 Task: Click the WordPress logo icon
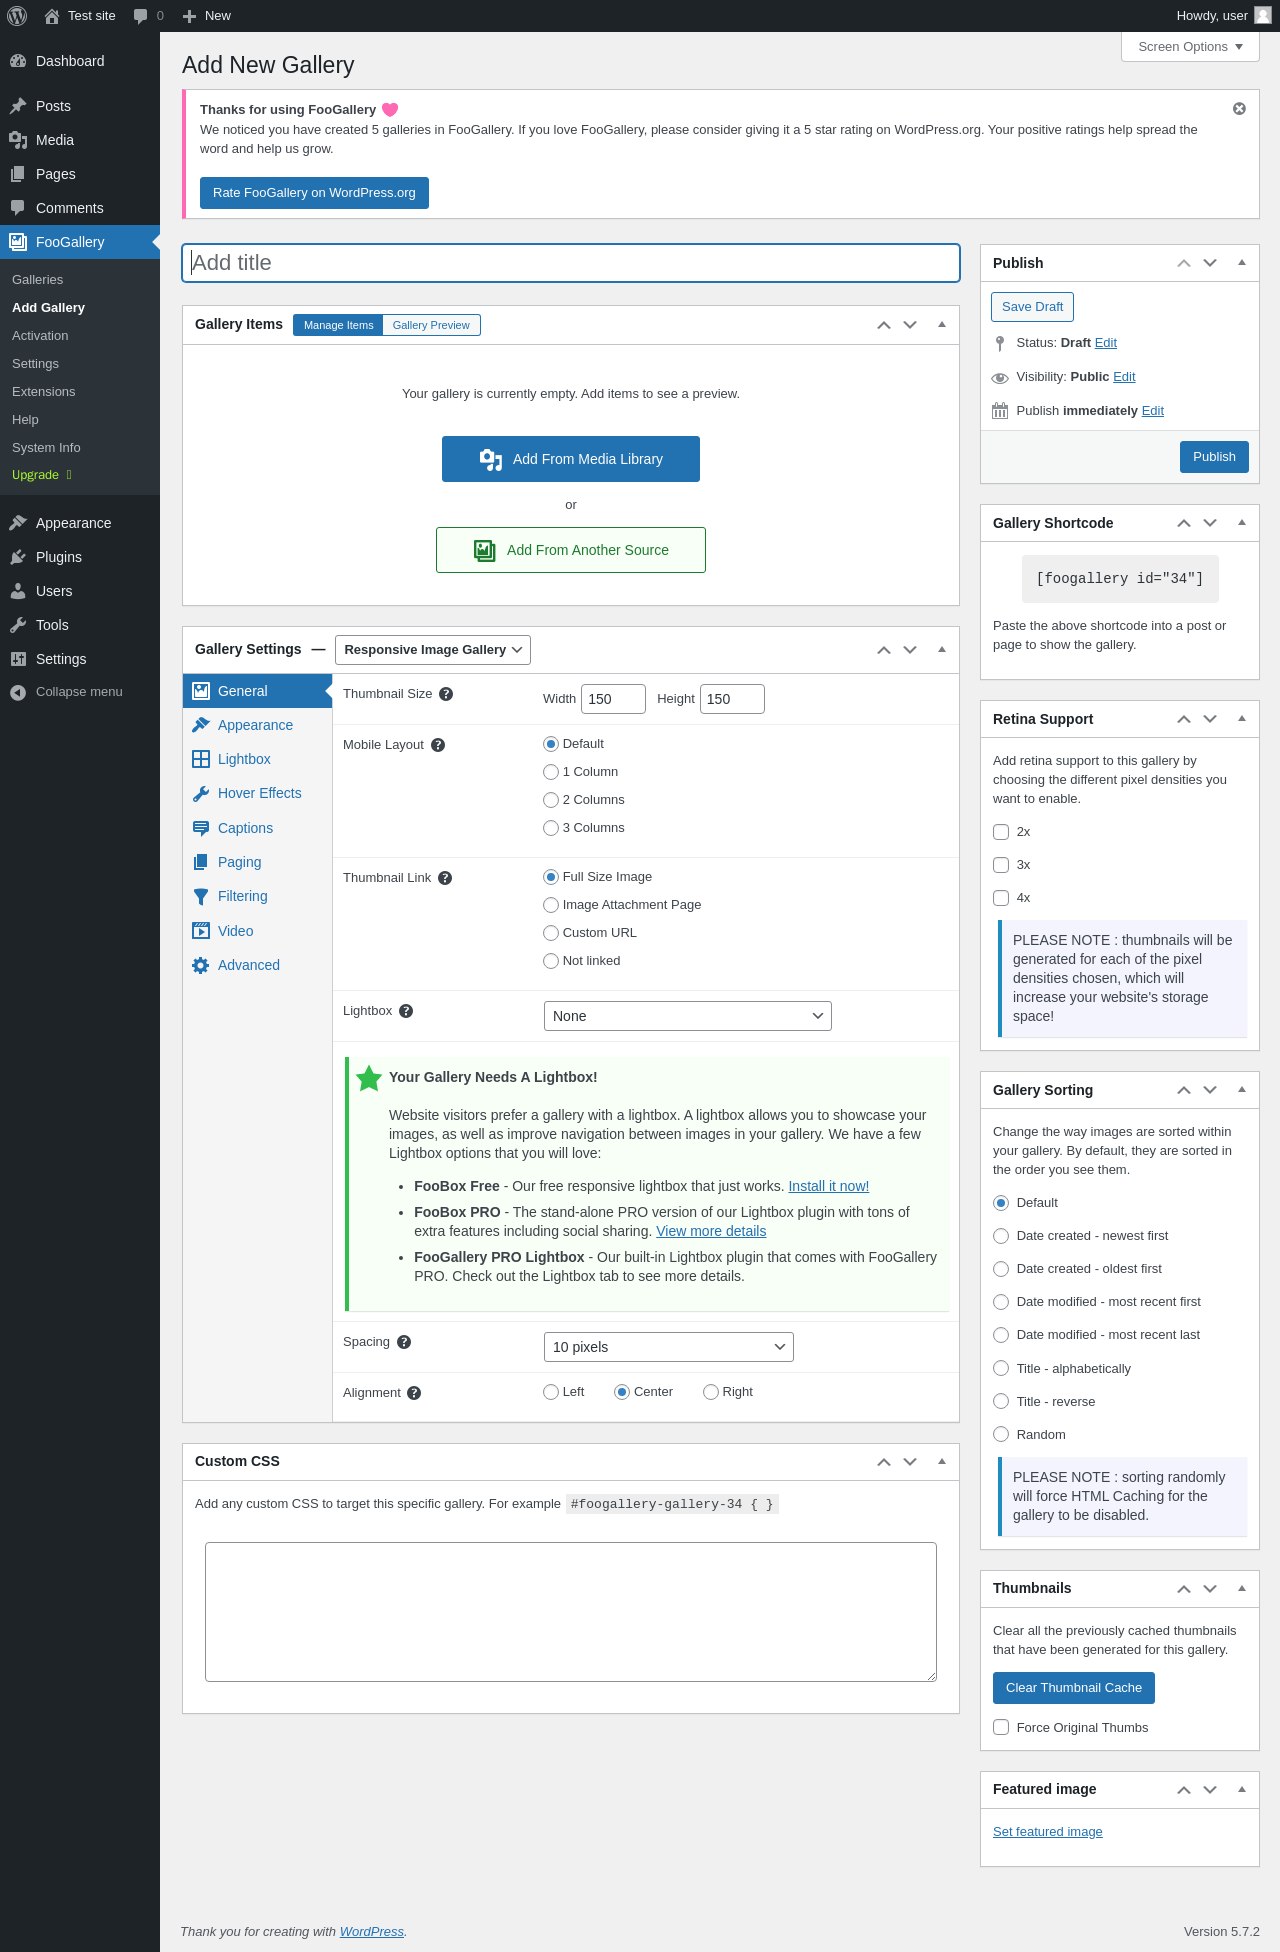(x=17, y=16)
